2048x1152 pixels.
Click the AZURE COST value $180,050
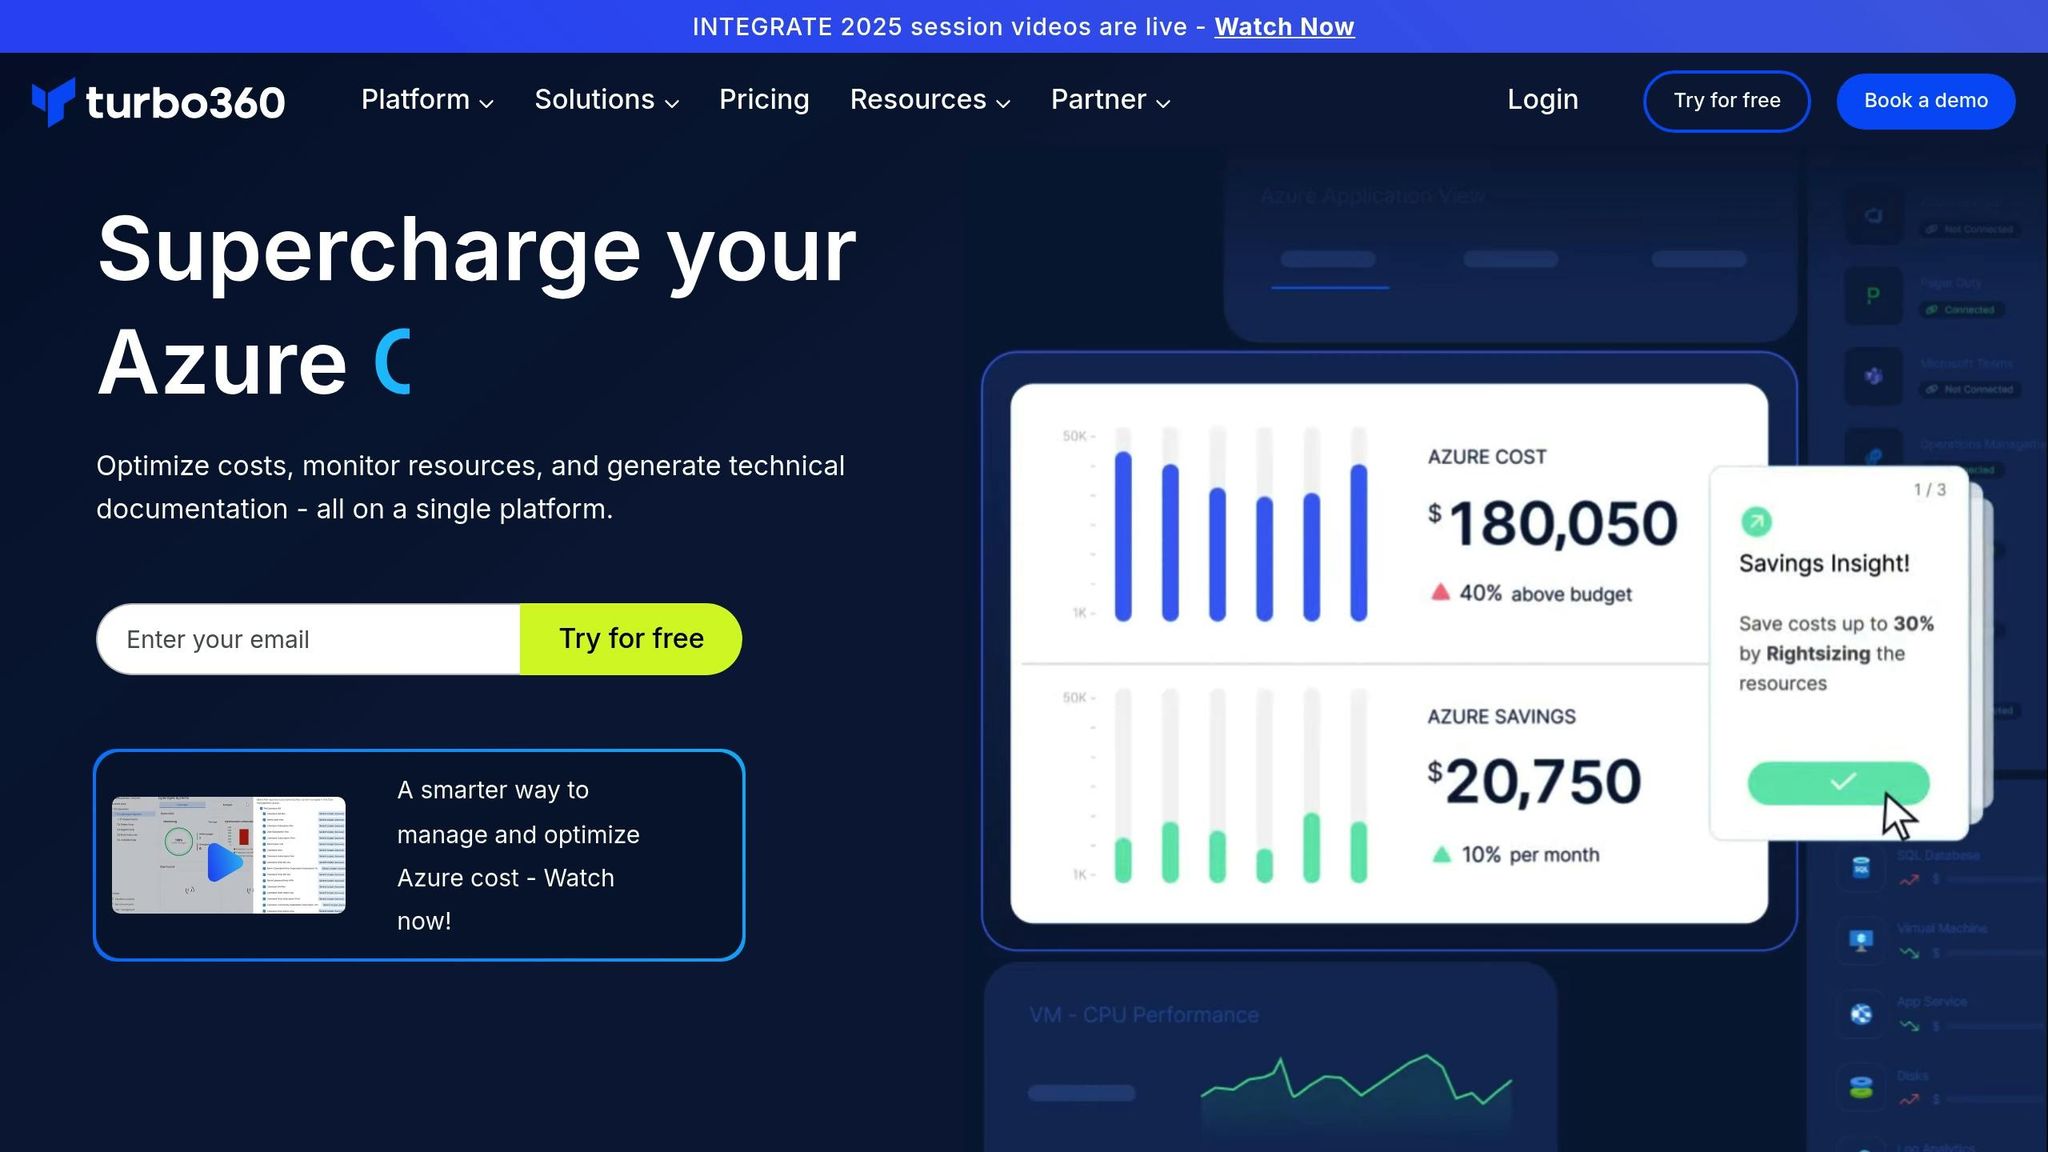1553,523
